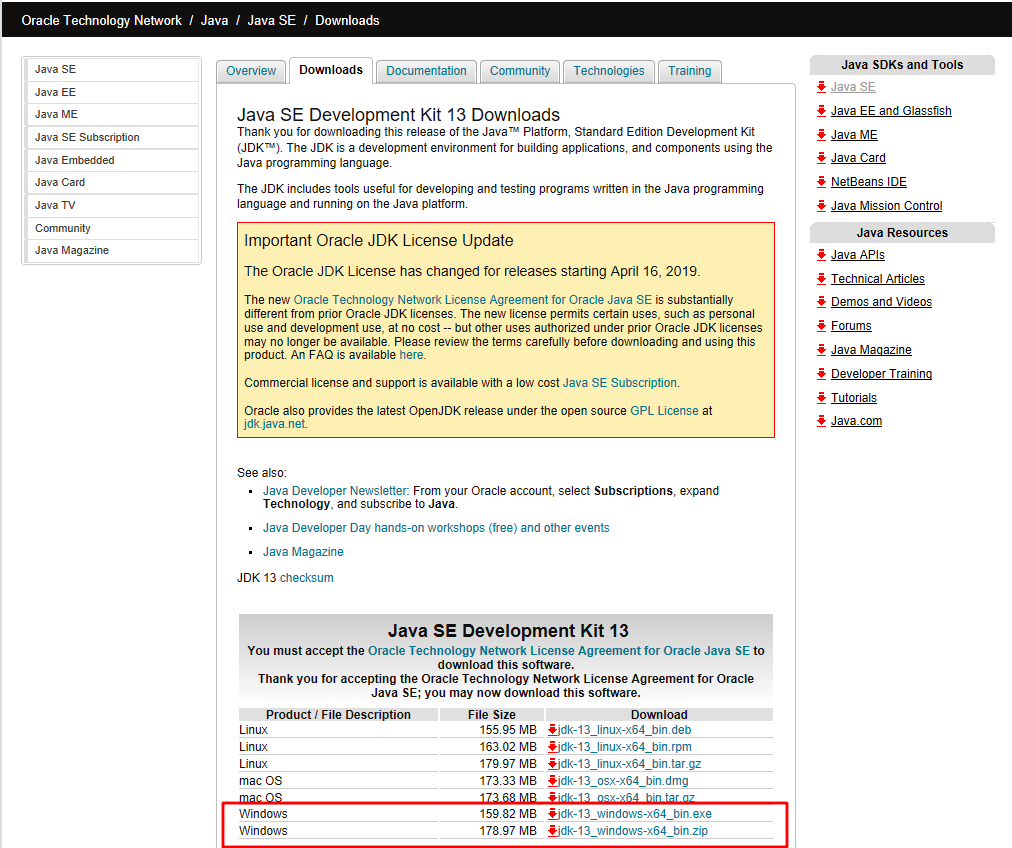The height and width of the screenshot is (848, 1012).
Task: Click the download icon beside Java EE and Glassfish
Action: (x=821, y=111)
